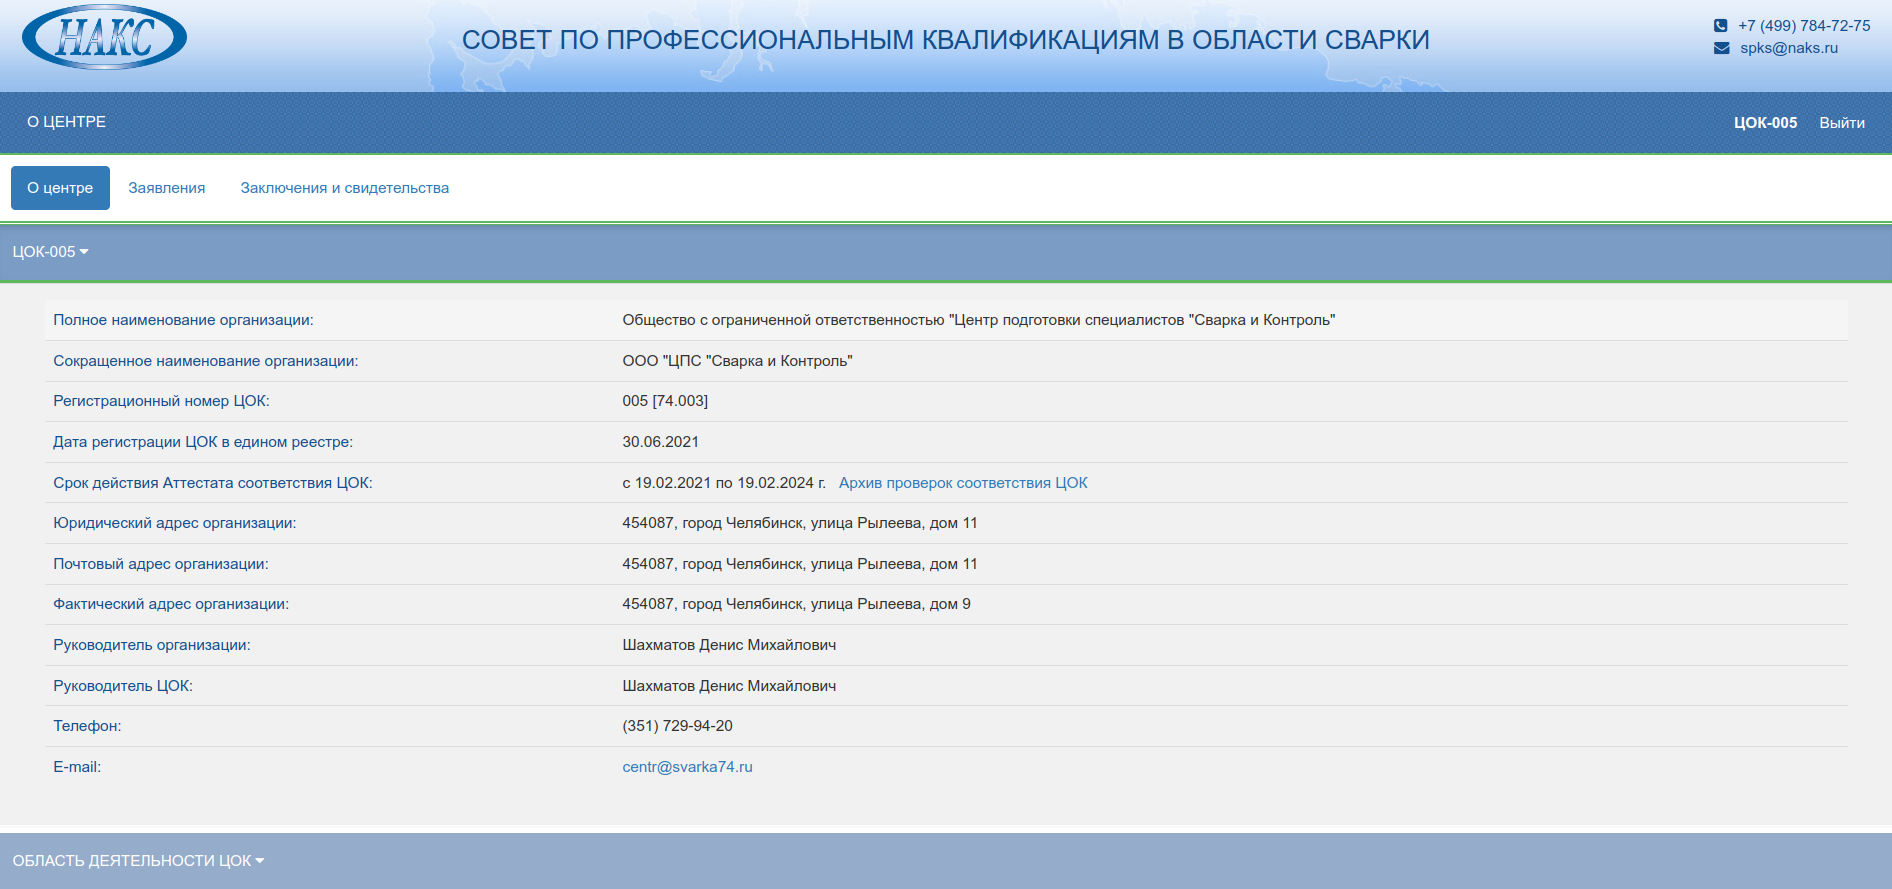Select label Дата регистрации ЦОК в едином реестре
Viewport: 1892px width, 889px height.
coord(203,442)
